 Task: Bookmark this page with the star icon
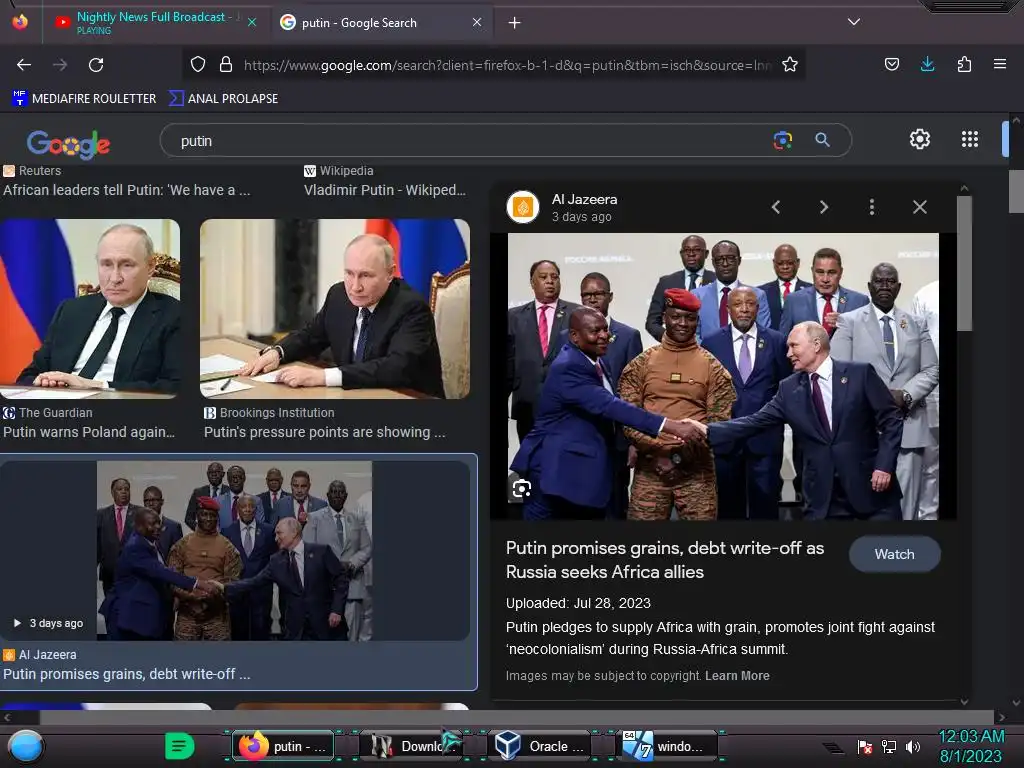point(790,64)
